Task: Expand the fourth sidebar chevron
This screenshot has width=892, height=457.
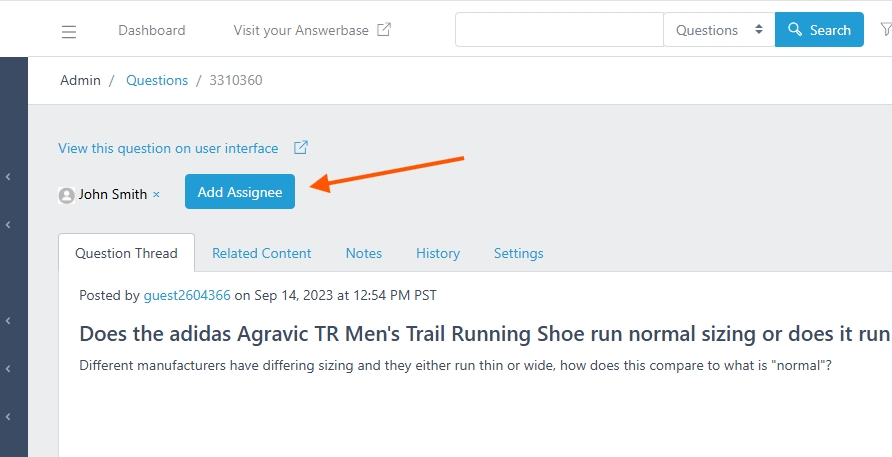Action: 8,369
